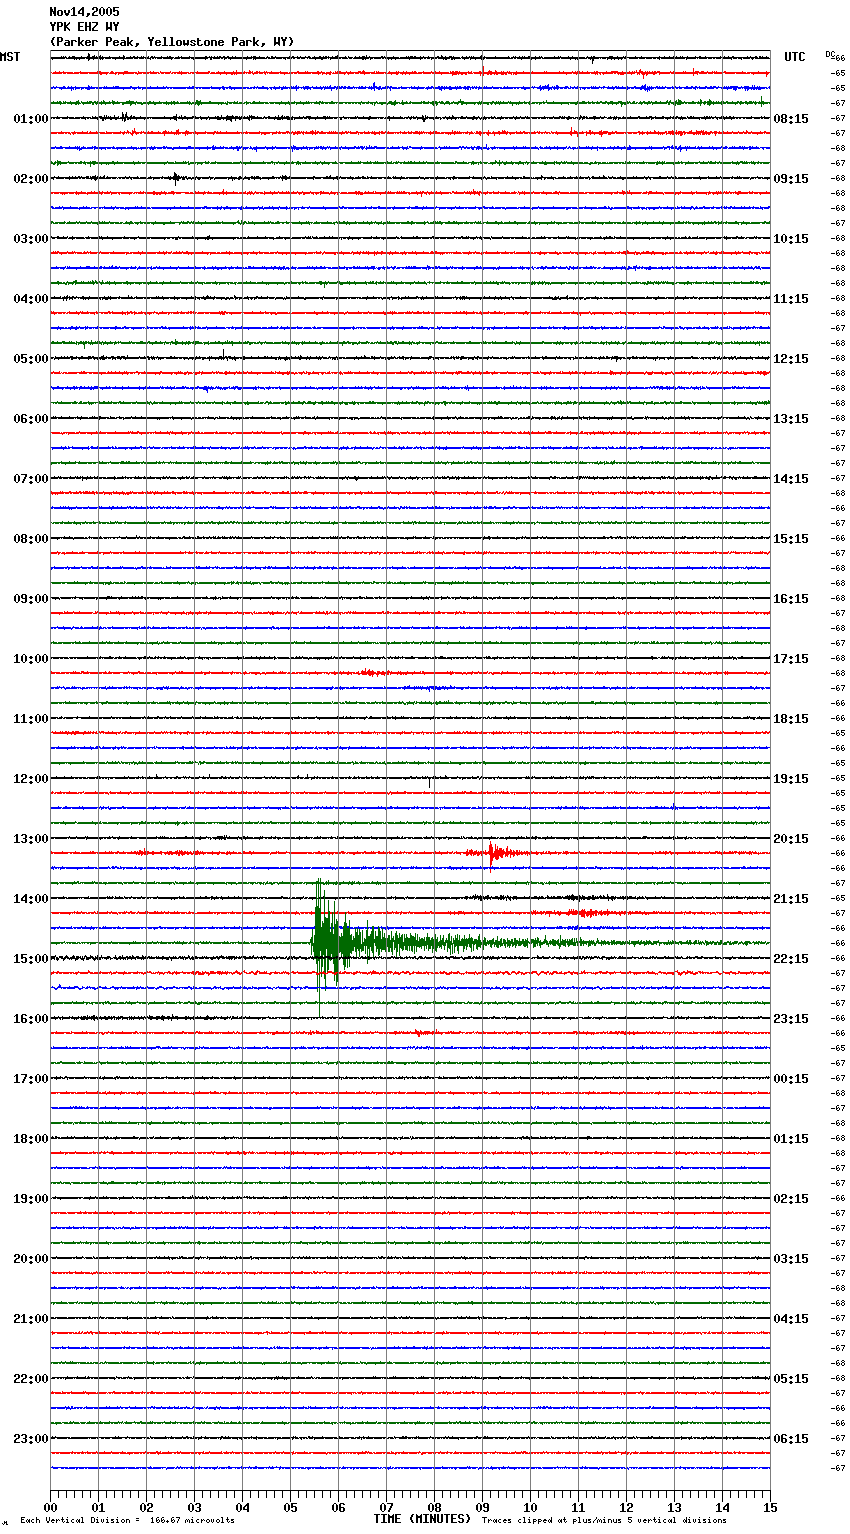Select minute 09 on the bottom axis

click(482, 1507)
